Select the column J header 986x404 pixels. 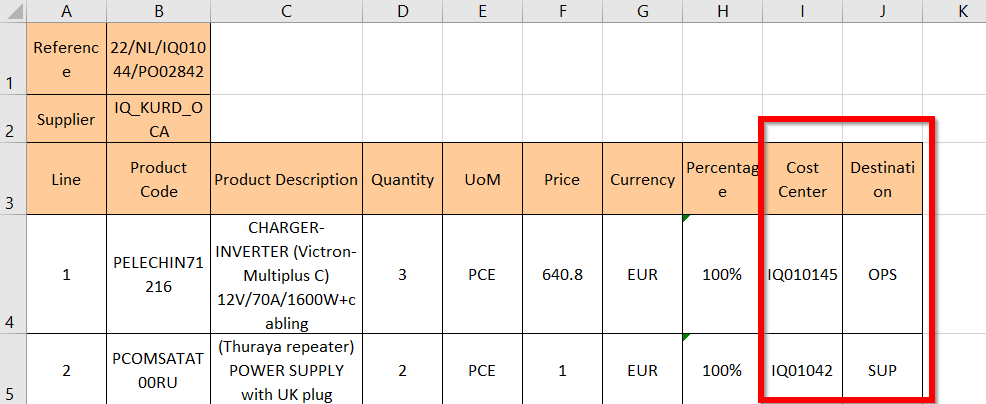point(882,11)
